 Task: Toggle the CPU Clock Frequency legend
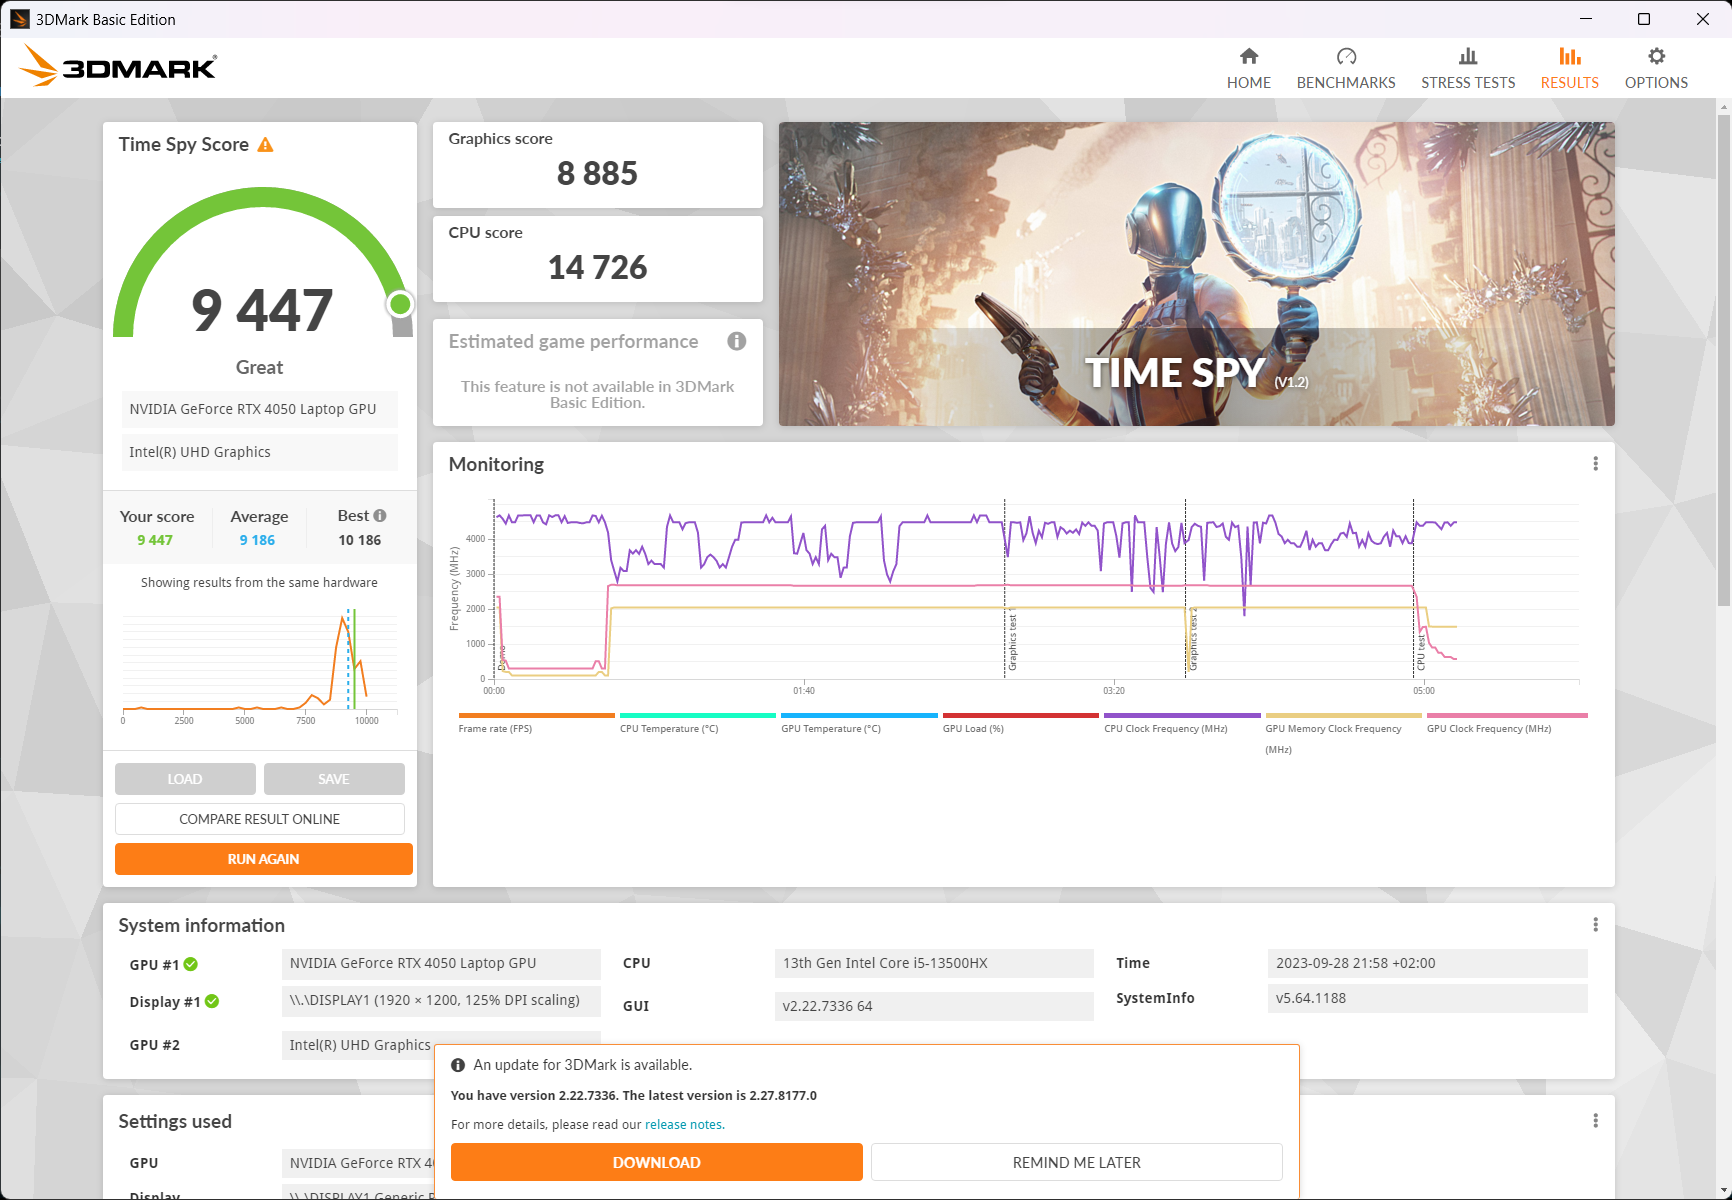pyautogui.click(x=1182, y=723)
